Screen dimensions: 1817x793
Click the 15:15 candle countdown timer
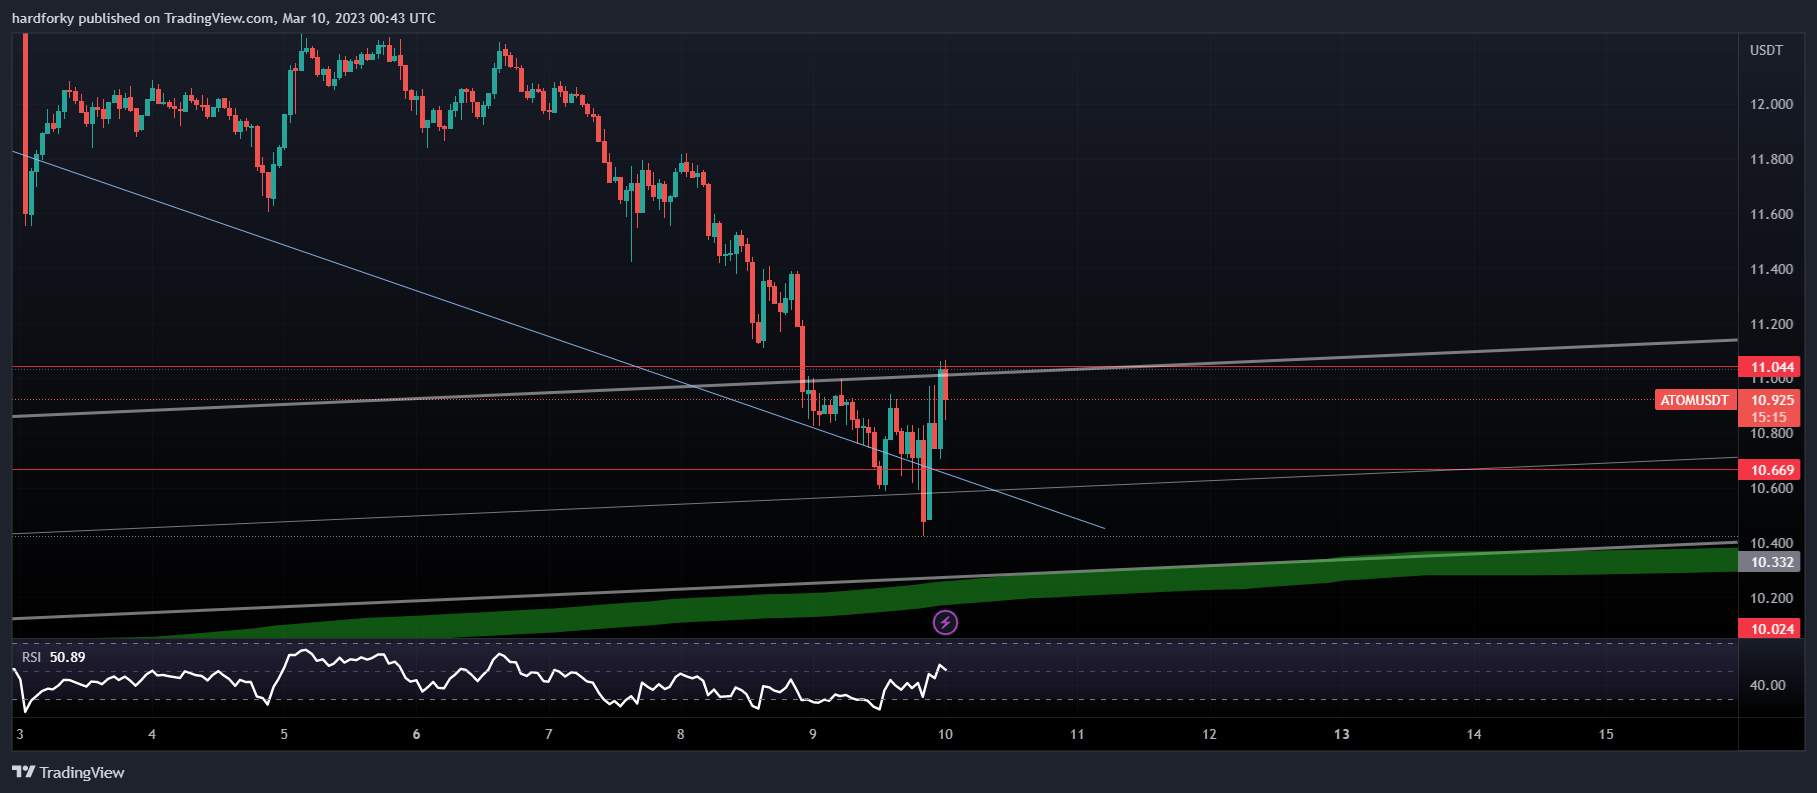click(x=1769, y=417)
